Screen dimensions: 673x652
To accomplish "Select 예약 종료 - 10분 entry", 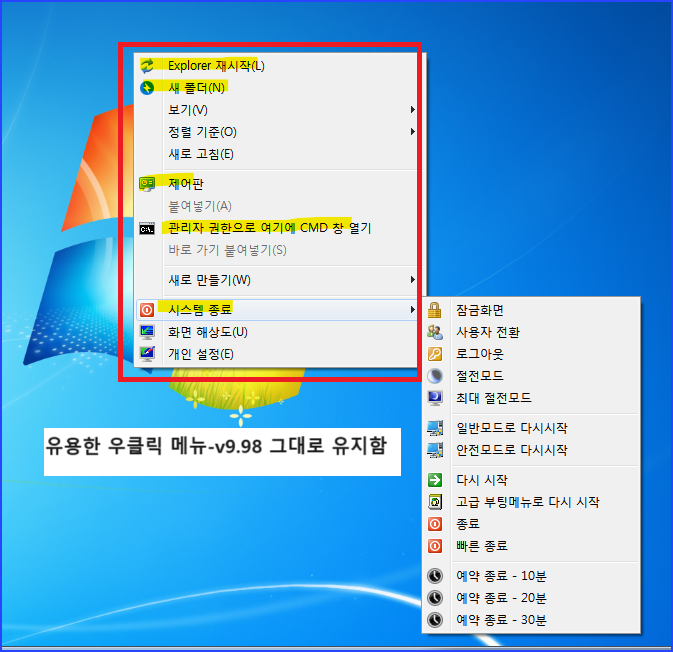I will point(531,576).
